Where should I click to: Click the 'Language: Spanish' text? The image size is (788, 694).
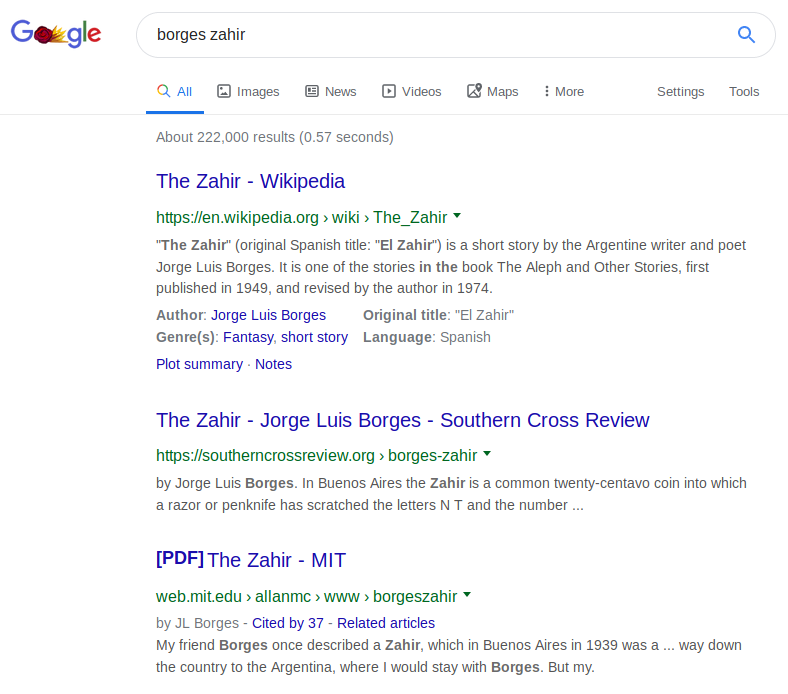427,337
